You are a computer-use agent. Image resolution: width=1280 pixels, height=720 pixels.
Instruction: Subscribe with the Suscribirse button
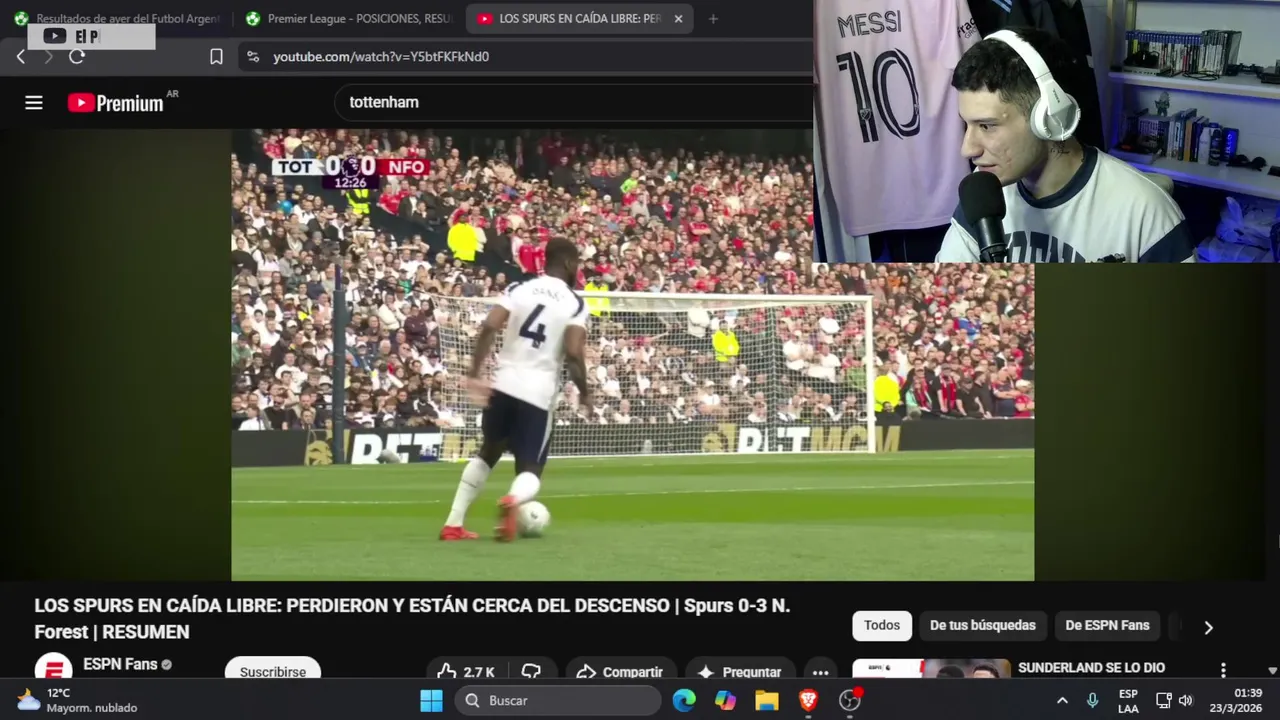point(272,672)
